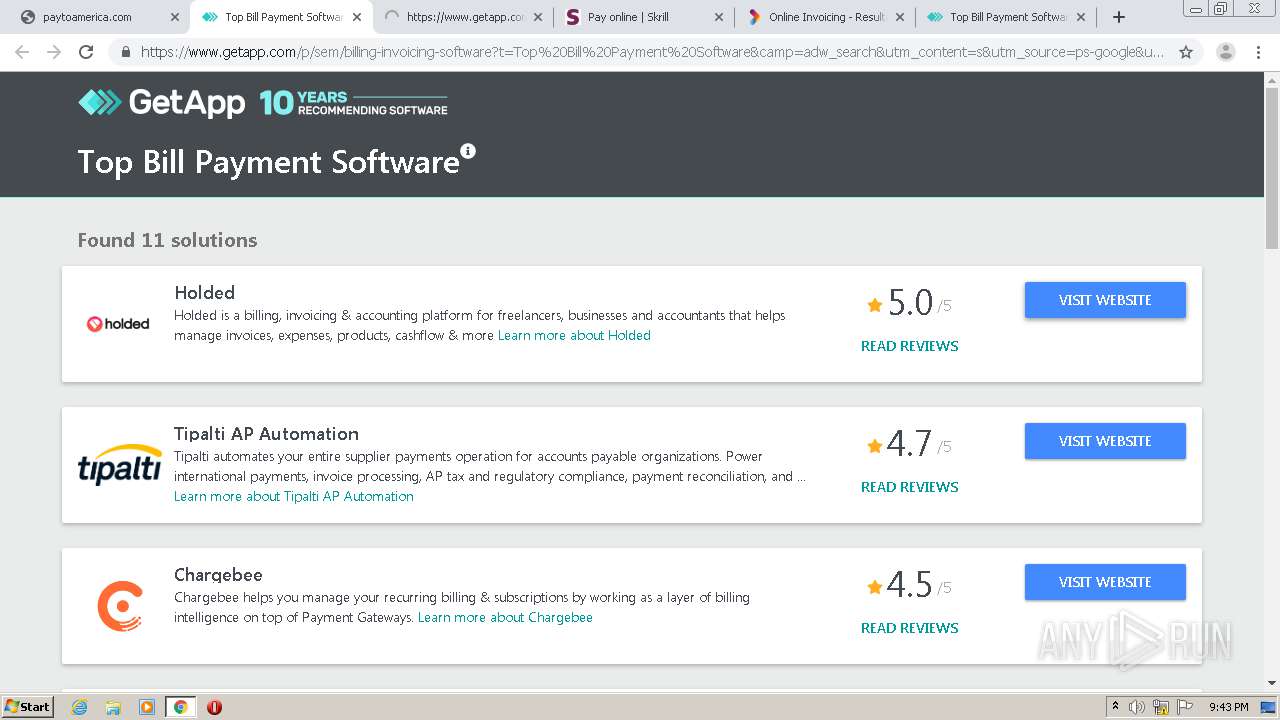Close the Pay online Skrill tab

click(718, 17)
